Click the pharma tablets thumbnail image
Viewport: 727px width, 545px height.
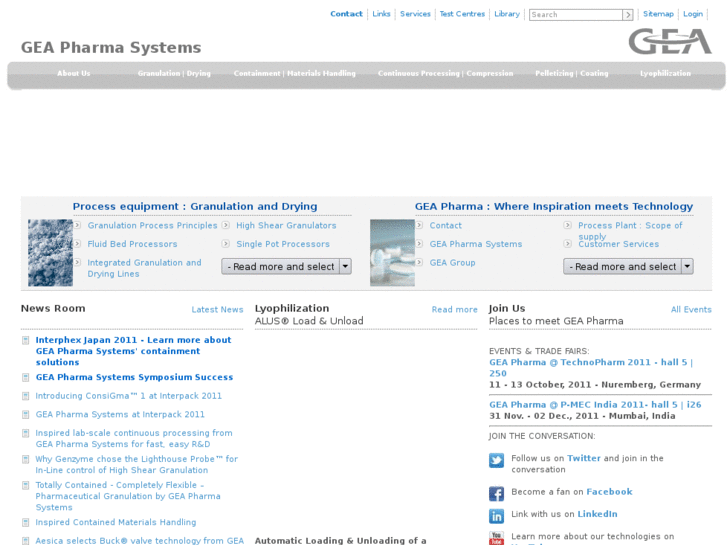pyautogui.click(x=392, y=253)
